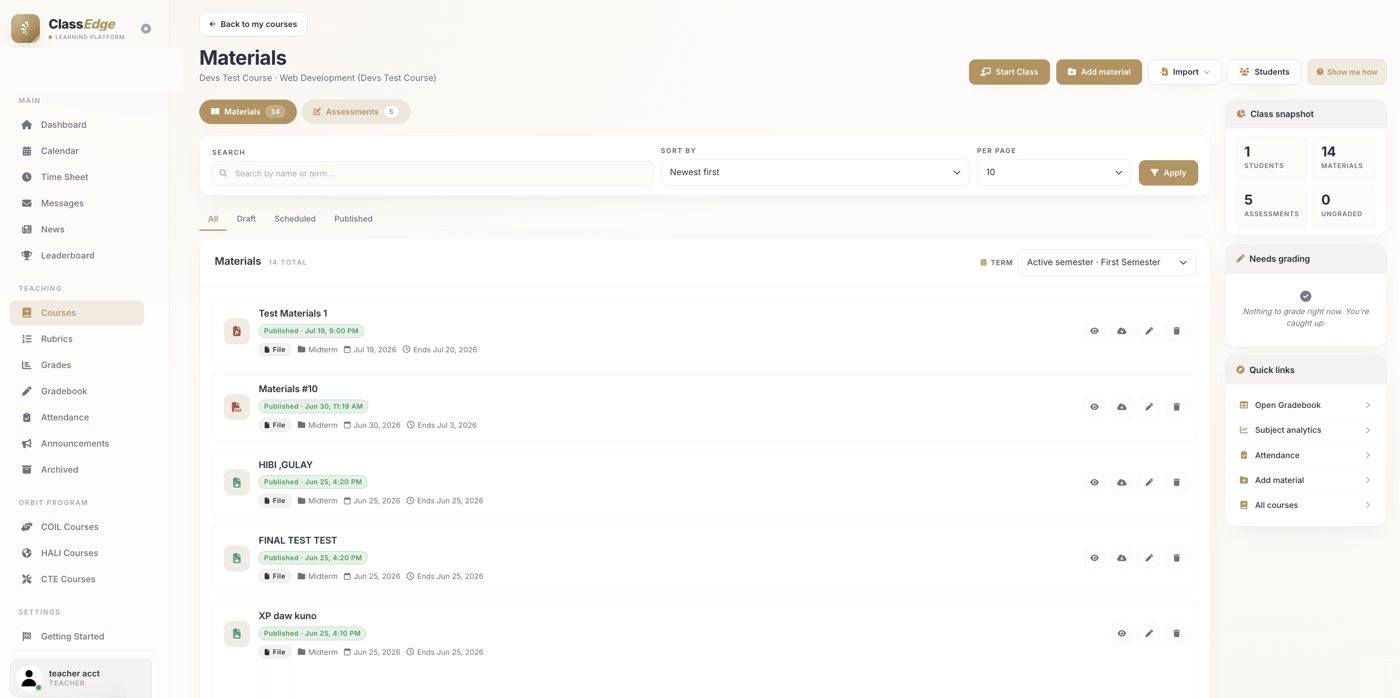Focus the search by name field
The width and height of the screenshot is (1400, 698).
433,173
